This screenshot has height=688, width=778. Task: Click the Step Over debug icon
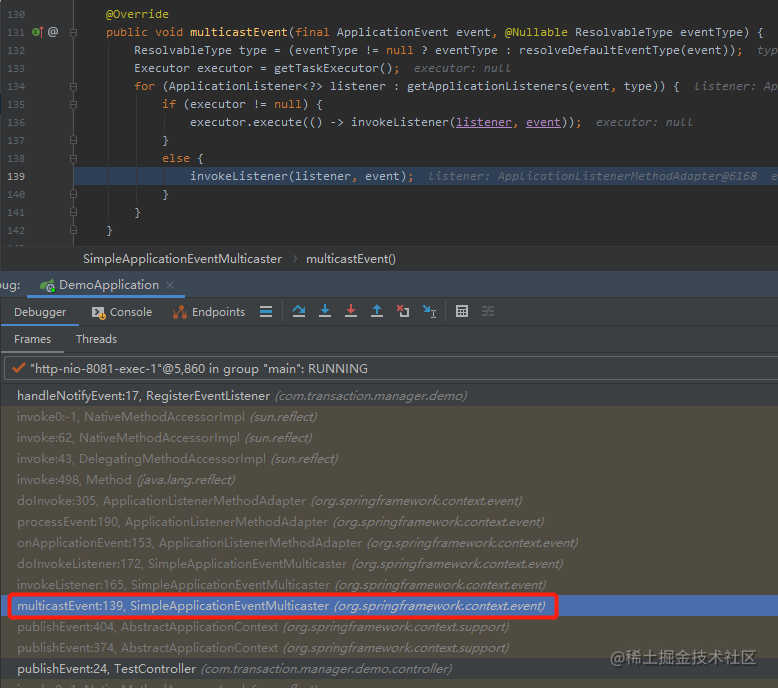pos(299,311)
